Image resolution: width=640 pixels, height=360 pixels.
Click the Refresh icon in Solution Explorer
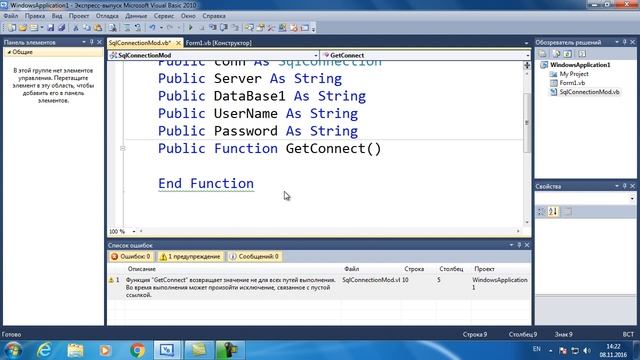[x=568, y=54]
